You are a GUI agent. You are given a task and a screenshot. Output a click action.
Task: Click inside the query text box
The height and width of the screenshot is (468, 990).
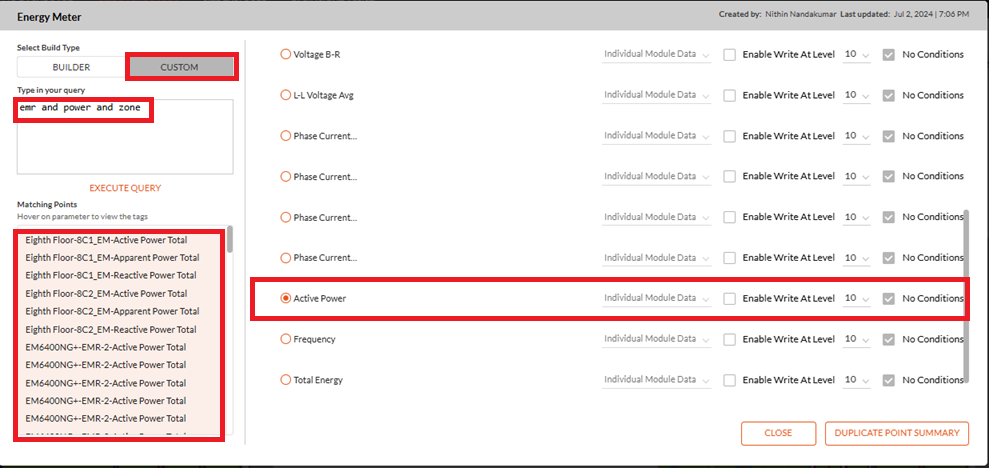click(125, 136)
